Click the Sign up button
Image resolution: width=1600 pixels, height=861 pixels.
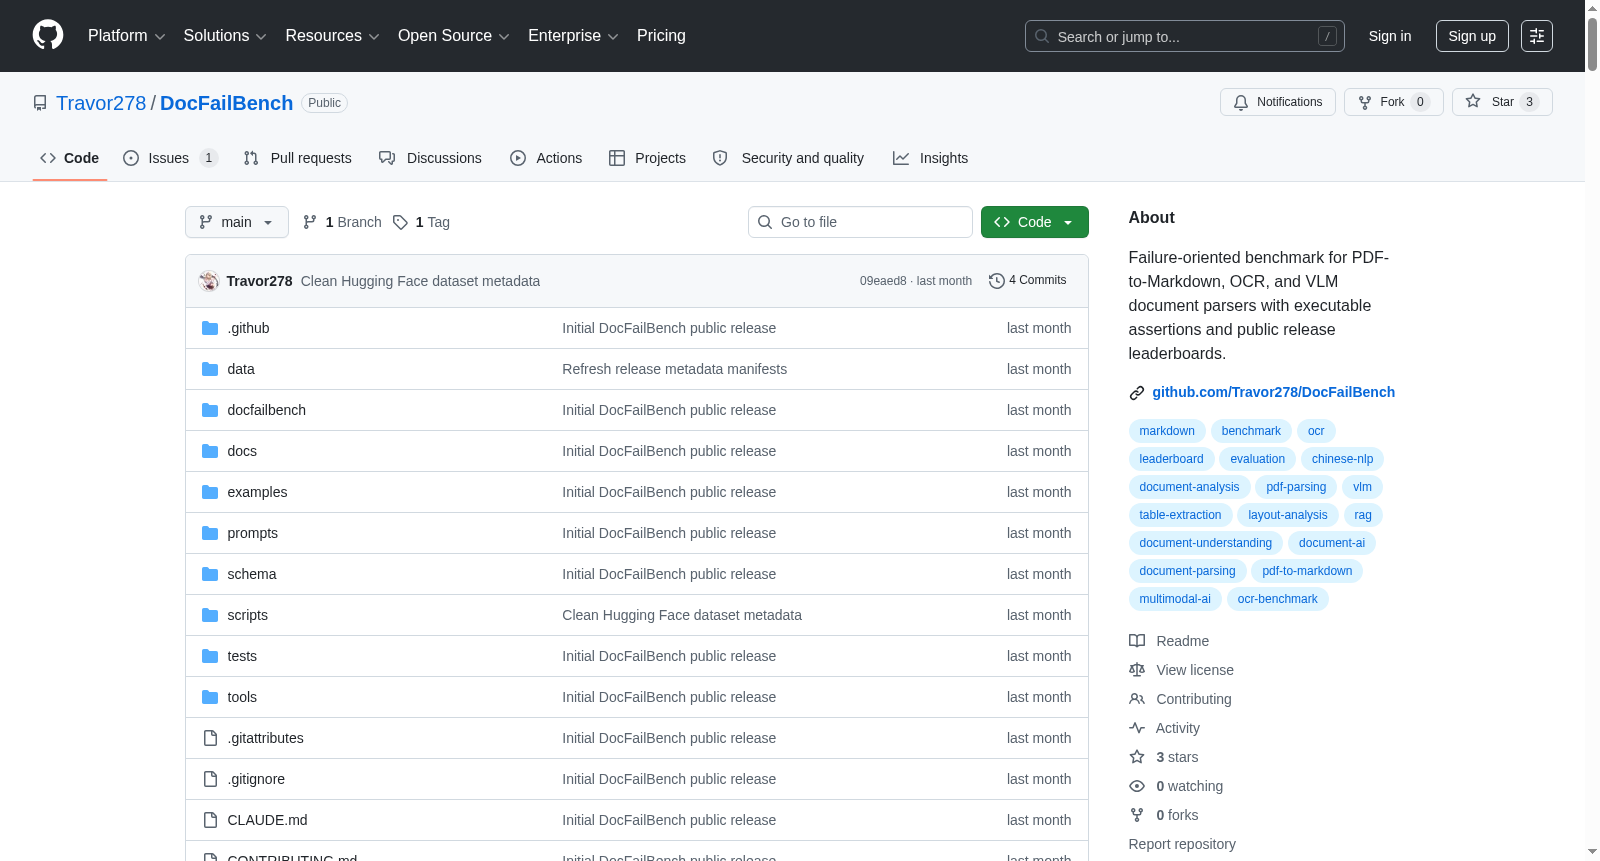(x=1472, y=36)
